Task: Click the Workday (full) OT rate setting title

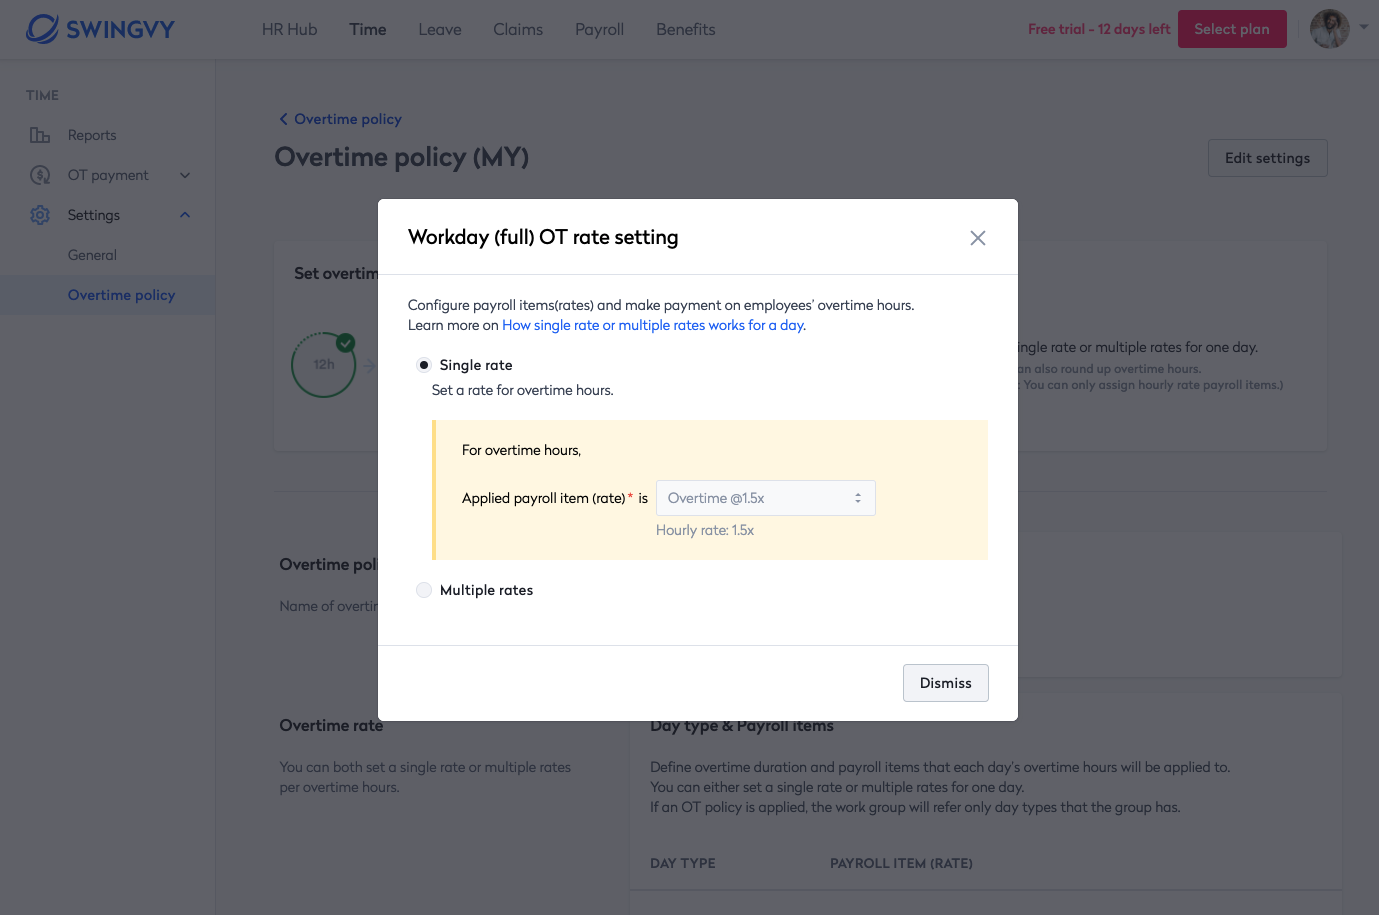Action: [x=543, y=237]
